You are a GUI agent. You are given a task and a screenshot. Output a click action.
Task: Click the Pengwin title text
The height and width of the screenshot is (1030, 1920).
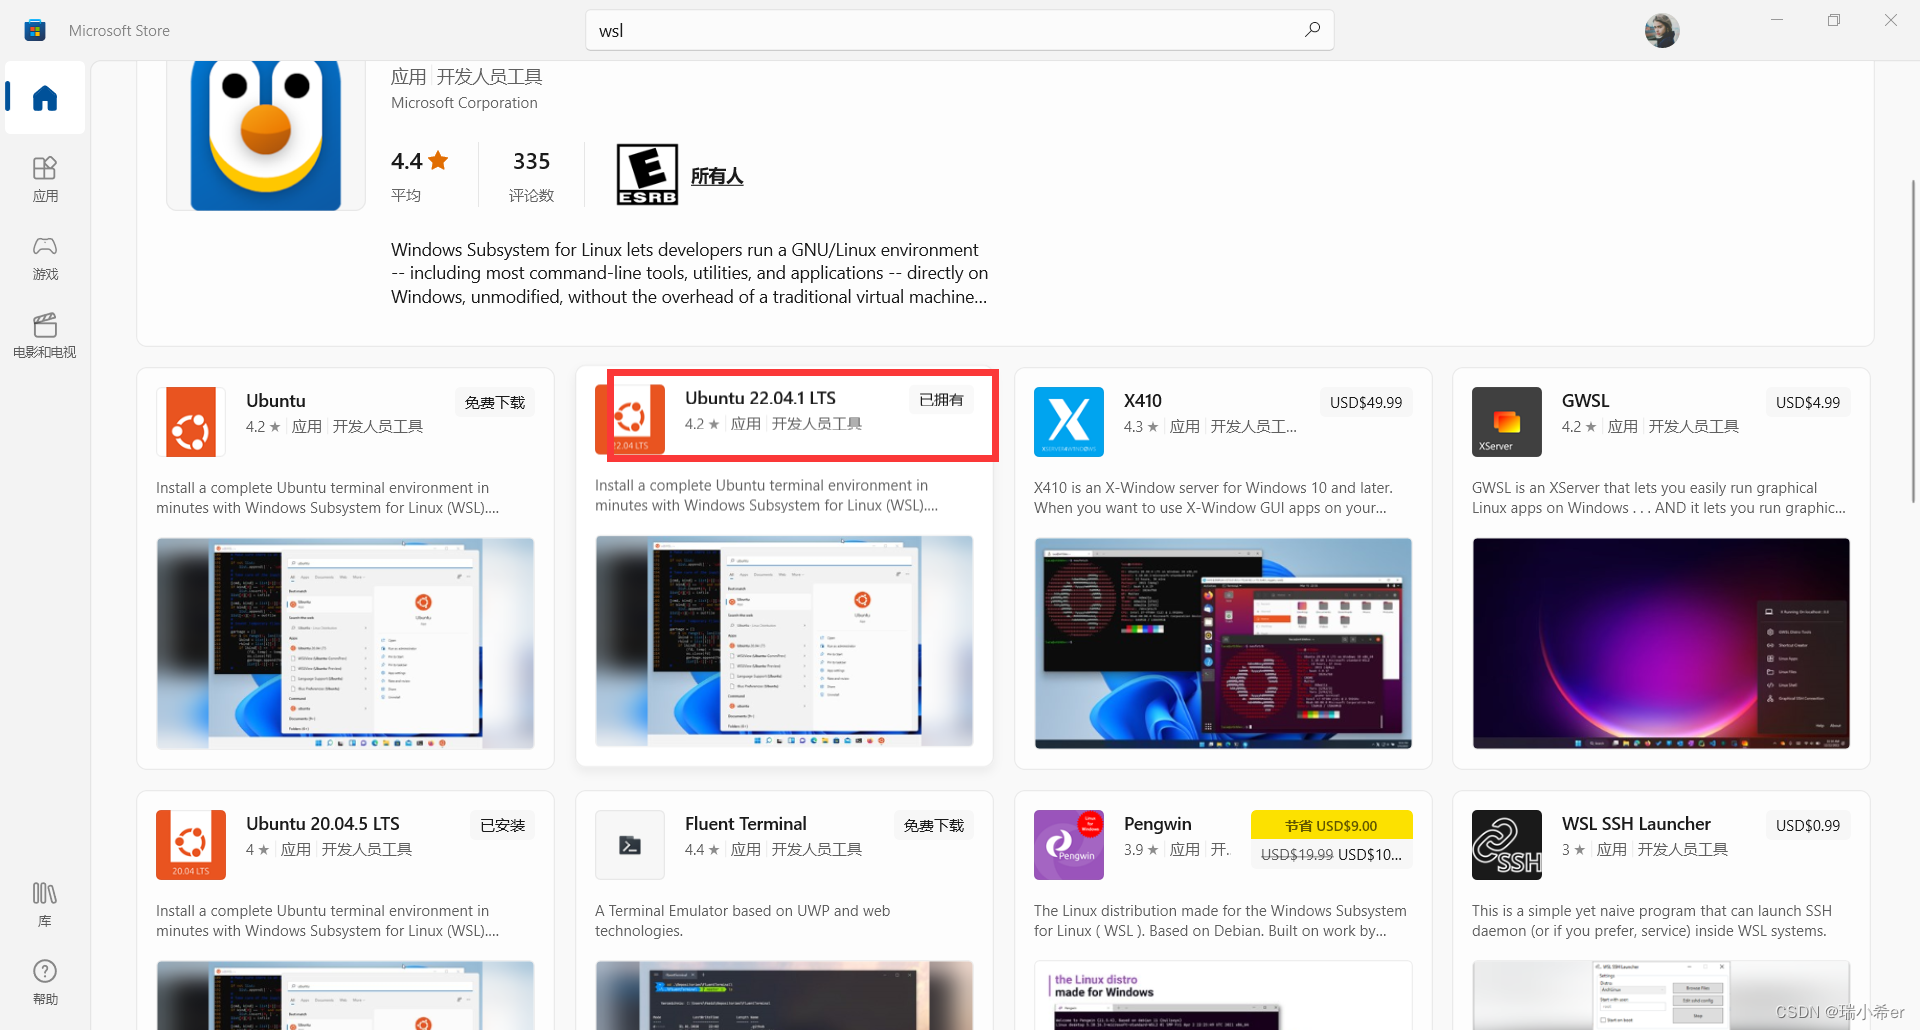tap(1157, 824)
